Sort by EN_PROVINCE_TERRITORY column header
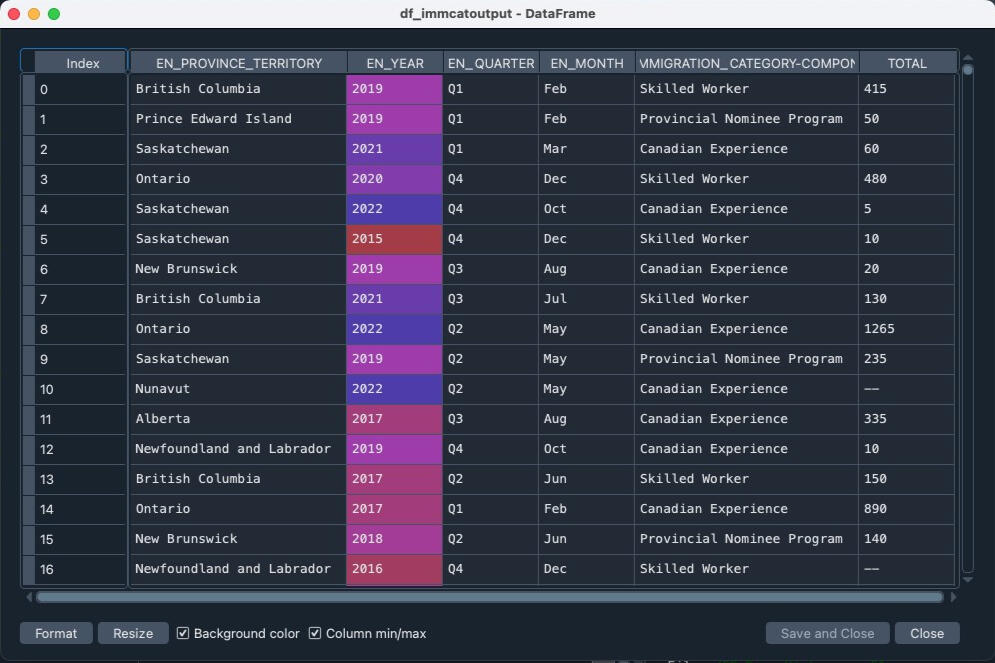 (238, 63)
